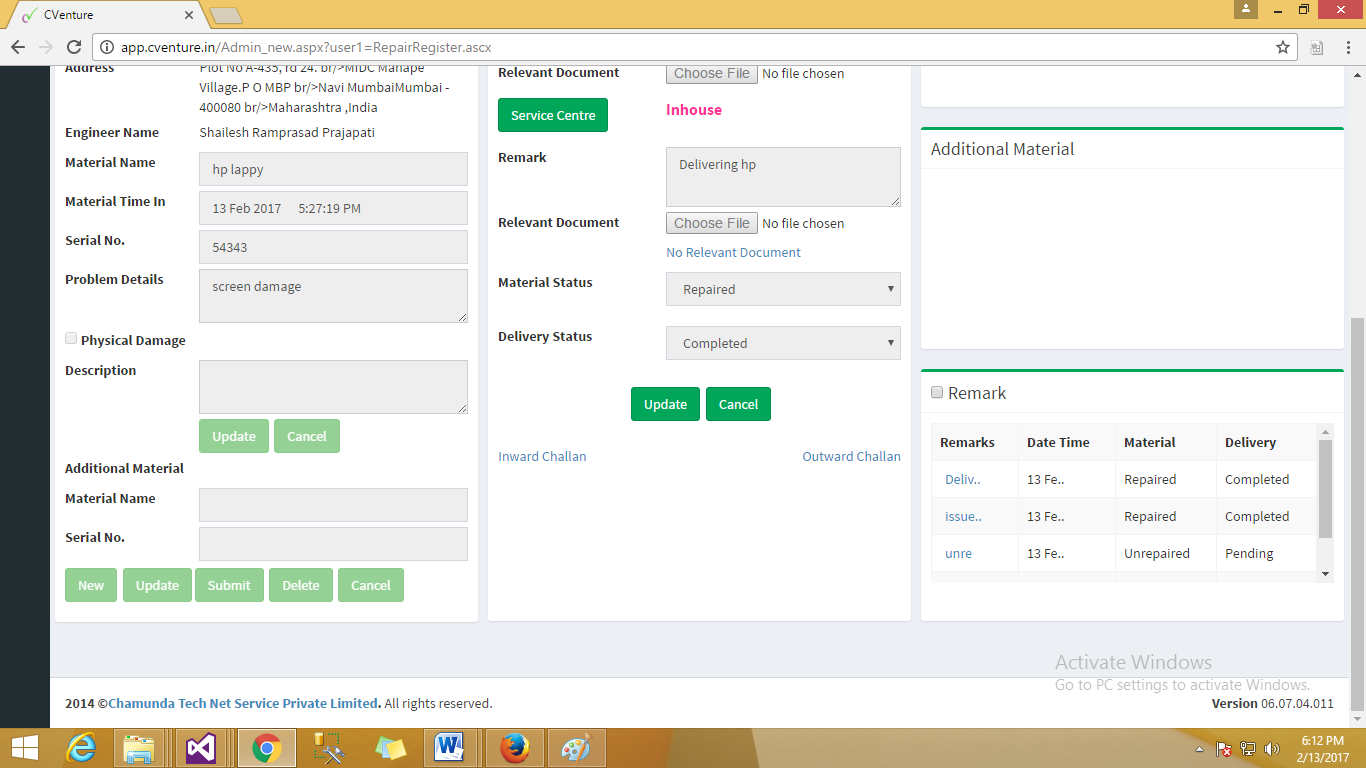
Task: Open No Relevant Document link
Action: point(733,252)
